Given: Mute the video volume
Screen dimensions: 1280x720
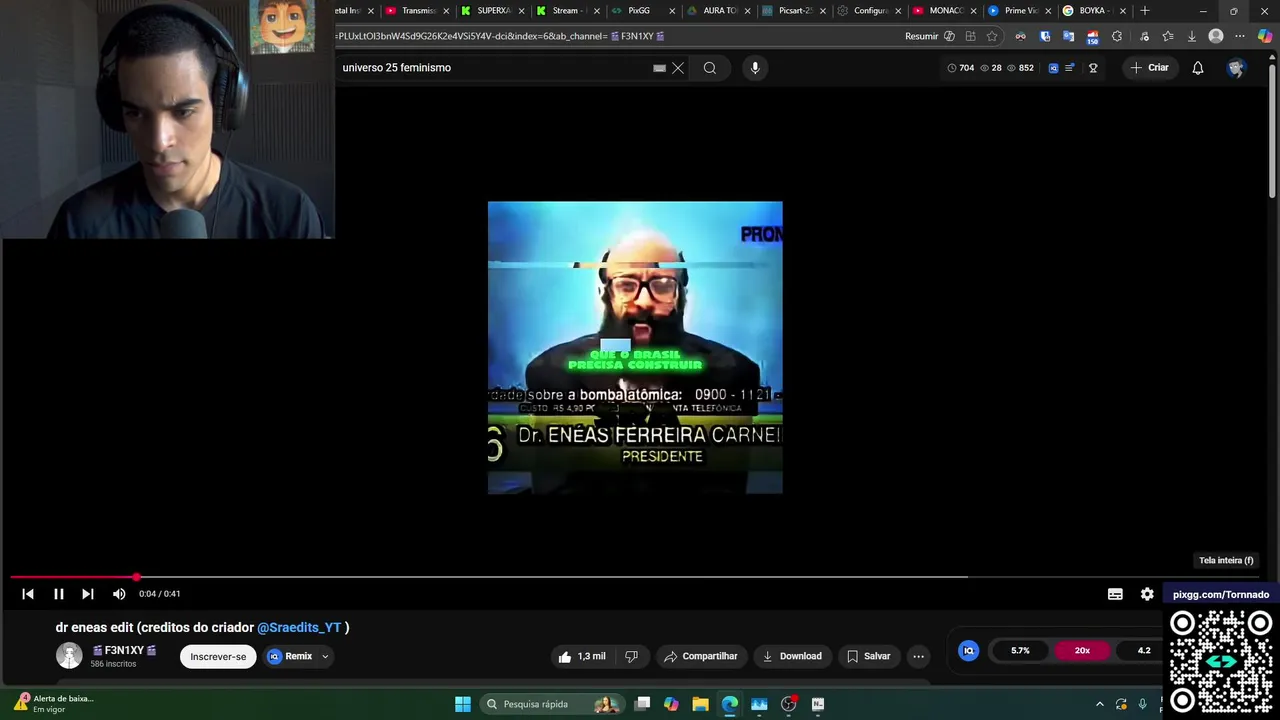Looking at the screenshot, I should (x=119, y=594).
